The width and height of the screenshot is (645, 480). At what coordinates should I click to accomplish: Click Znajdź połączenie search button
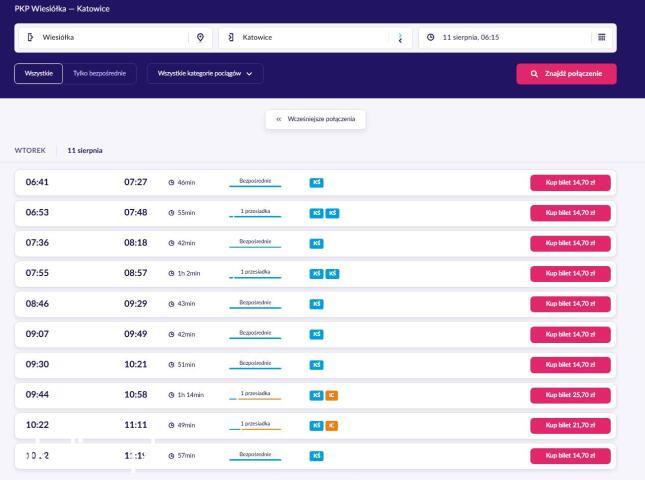[x=566, y=74]
